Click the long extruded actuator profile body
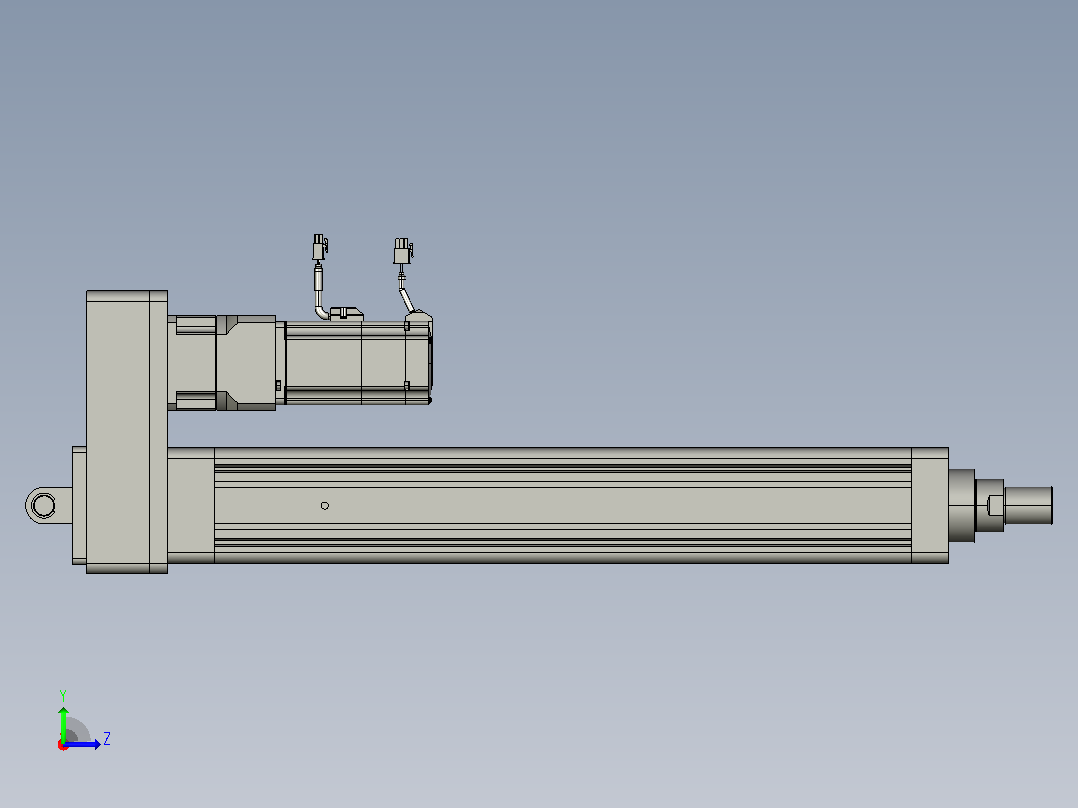Screen dimensions: 1078x808 [562, 505]
